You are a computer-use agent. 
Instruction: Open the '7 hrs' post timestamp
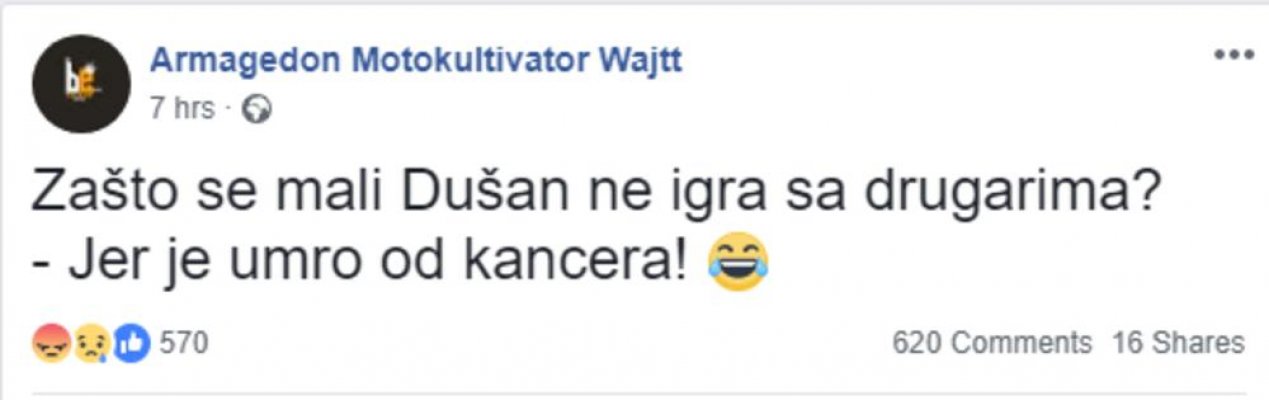(182, 109)
